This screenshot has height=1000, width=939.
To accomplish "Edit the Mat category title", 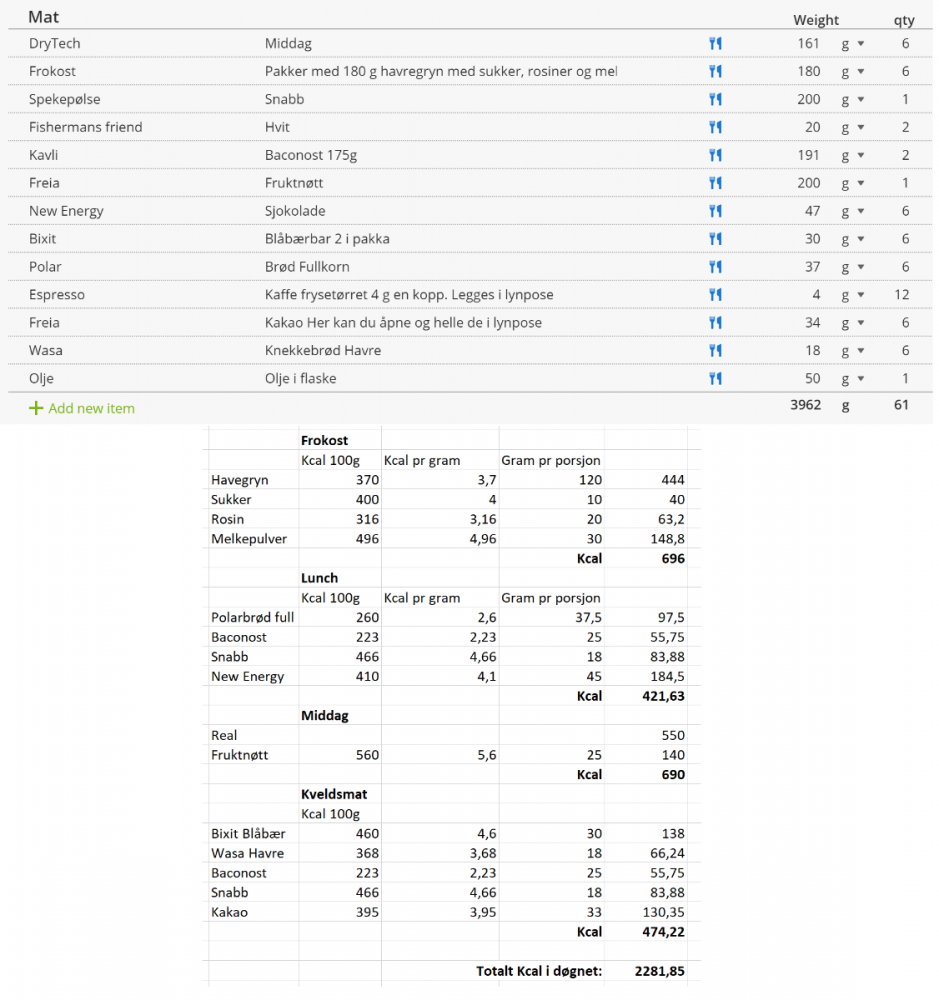I will click(x=43, y=18).
